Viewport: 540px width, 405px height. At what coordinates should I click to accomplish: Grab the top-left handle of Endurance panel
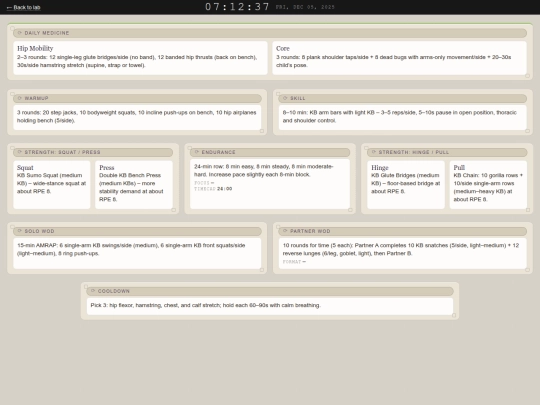click(189, 148)
